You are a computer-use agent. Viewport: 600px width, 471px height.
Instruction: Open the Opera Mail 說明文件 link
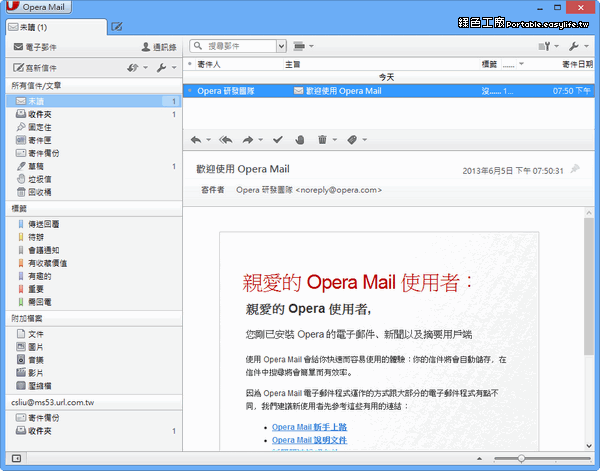(x=309, y=440)
